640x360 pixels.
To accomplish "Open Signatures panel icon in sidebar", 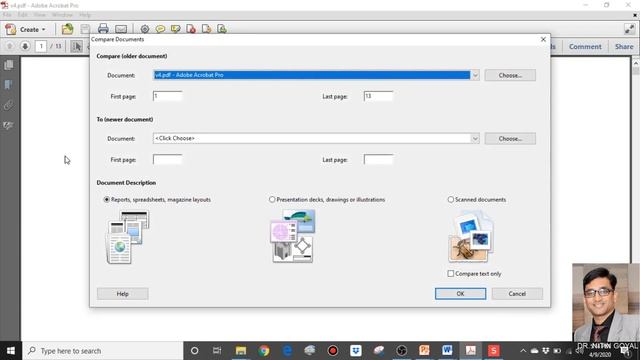I will coord(8,125).
